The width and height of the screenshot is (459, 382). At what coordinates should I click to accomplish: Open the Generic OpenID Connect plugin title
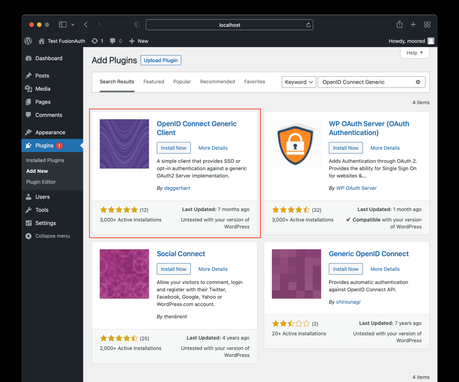click(x=369, y=254)
